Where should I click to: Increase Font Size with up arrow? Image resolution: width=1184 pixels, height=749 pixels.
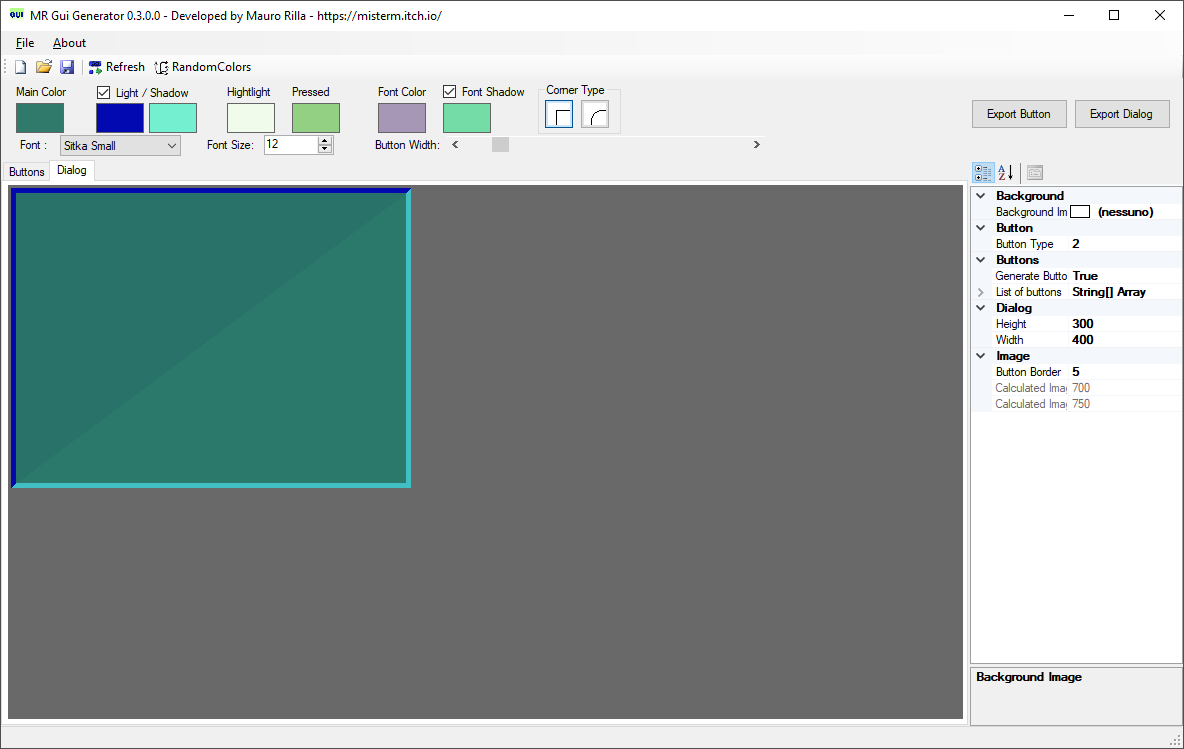[325, 140]
